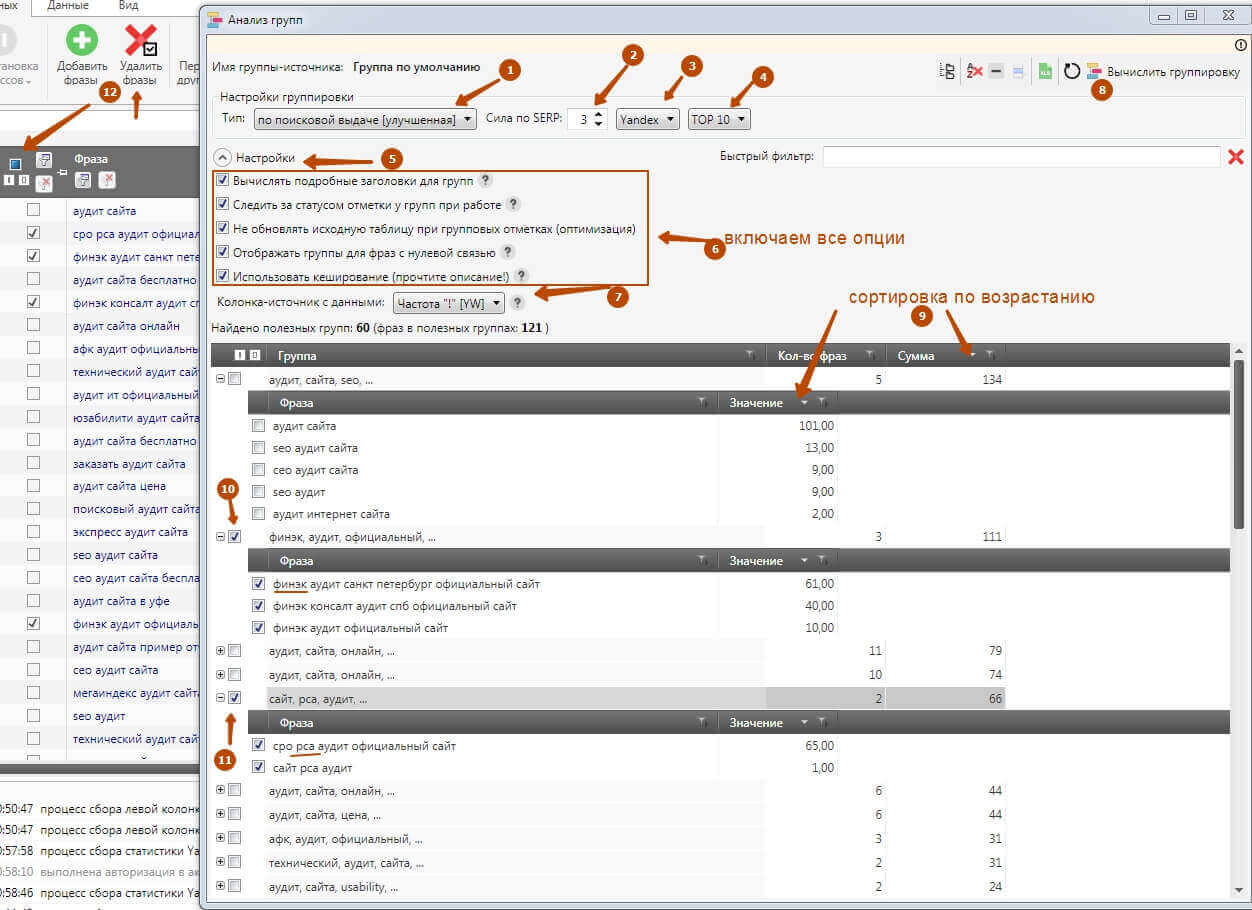Screen dimensions: 1252x910
Task: Sort by the Сумма column header
Action: (x=916, y=355)
